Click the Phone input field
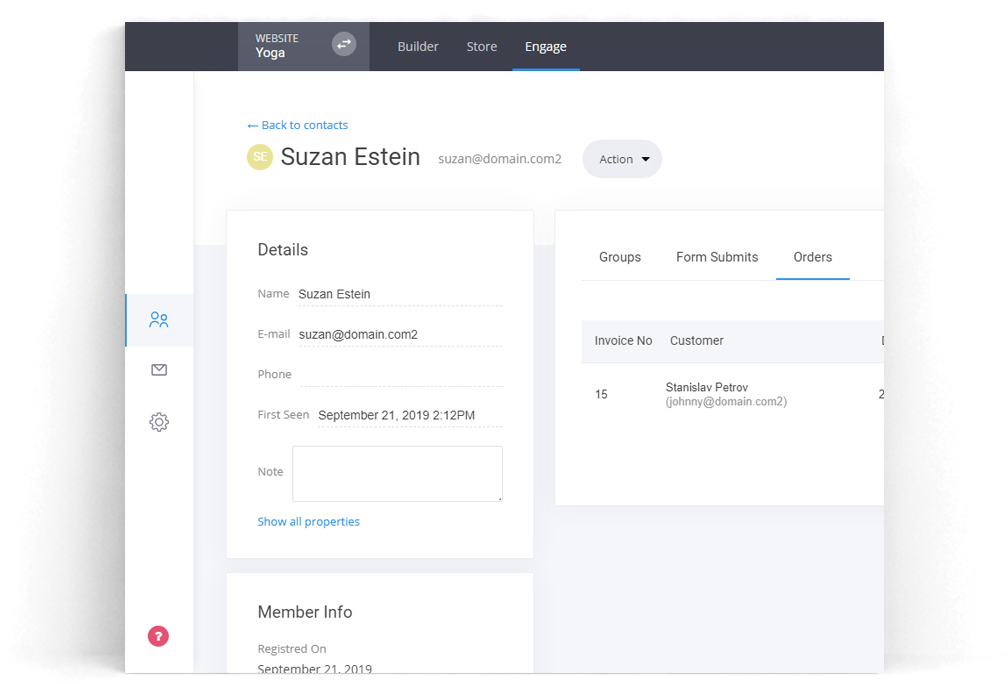1008x684 pixels. [400, 374]
